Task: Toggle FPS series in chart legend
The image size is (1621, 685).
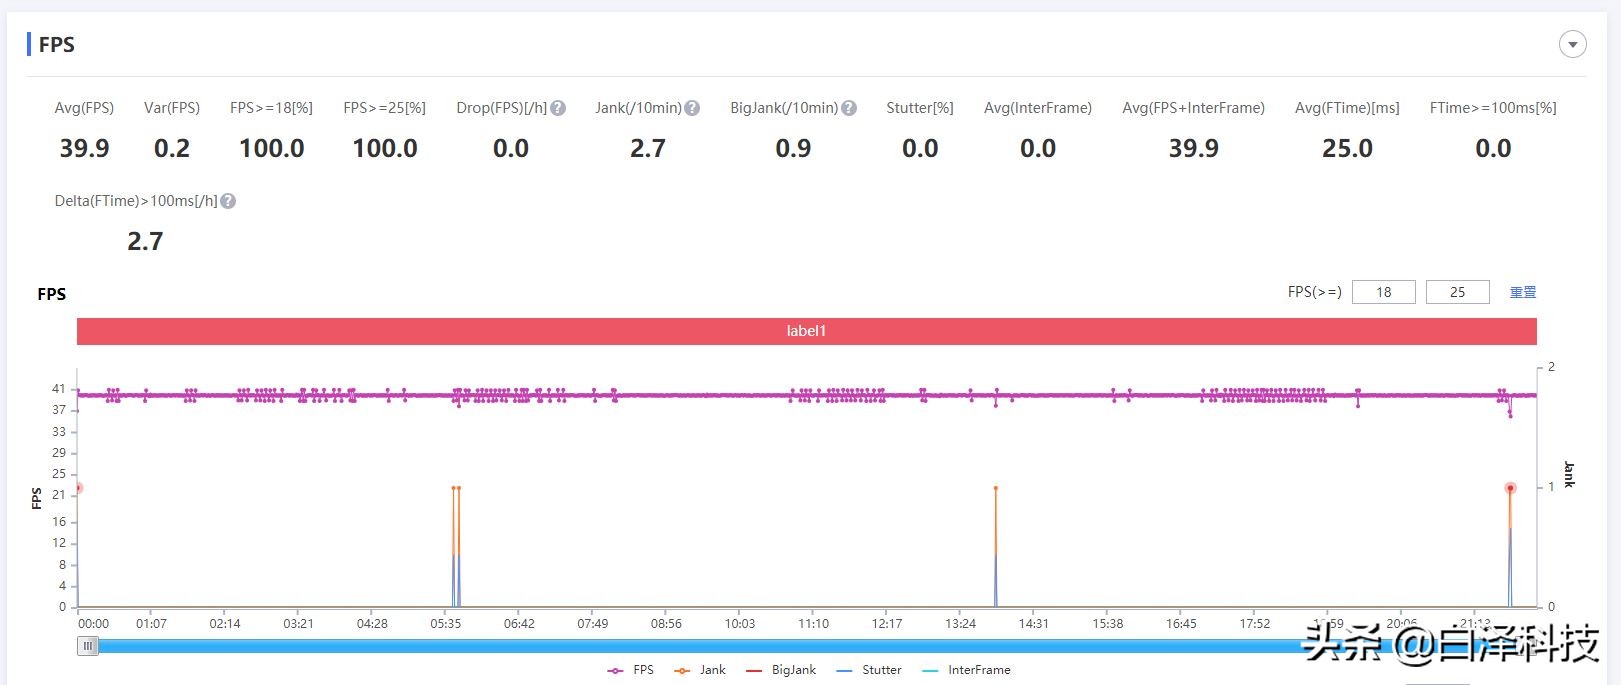Action: (x=631, y=670)
